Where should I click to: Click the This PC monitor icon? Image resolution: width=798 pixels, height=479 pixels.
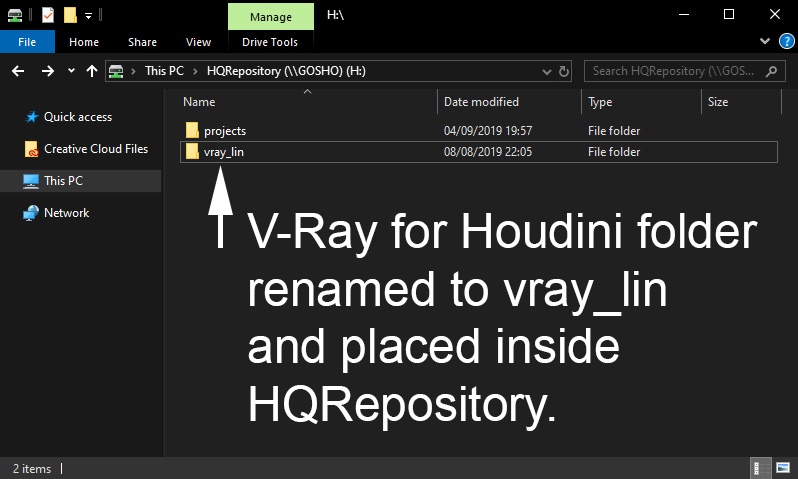click(31, 181)
